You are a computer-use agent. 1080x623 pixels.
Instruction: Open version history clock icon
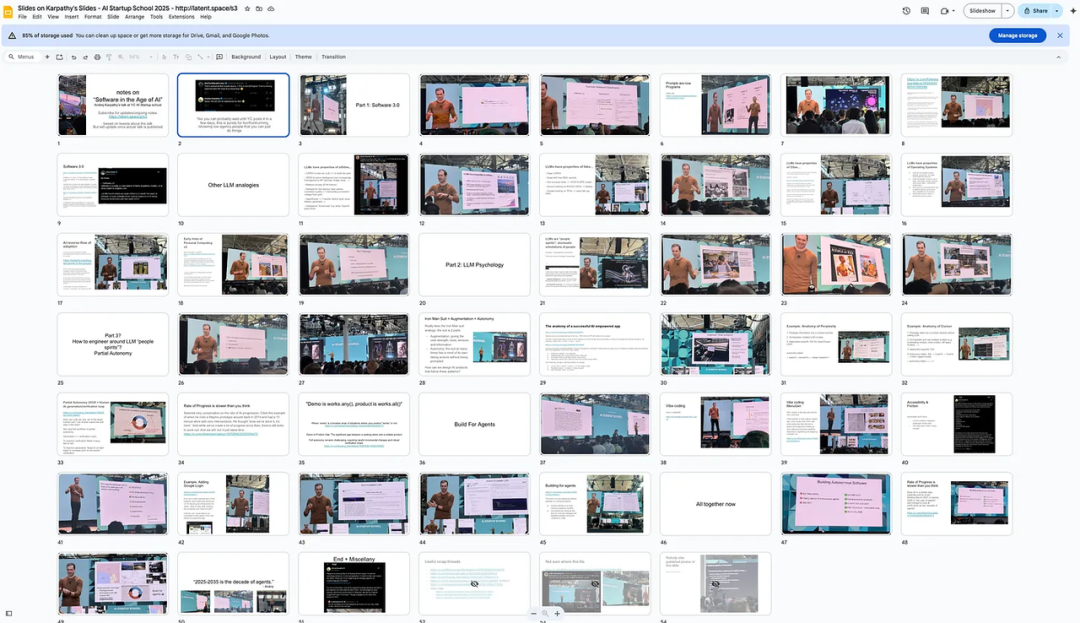click(x=906, y=11)
